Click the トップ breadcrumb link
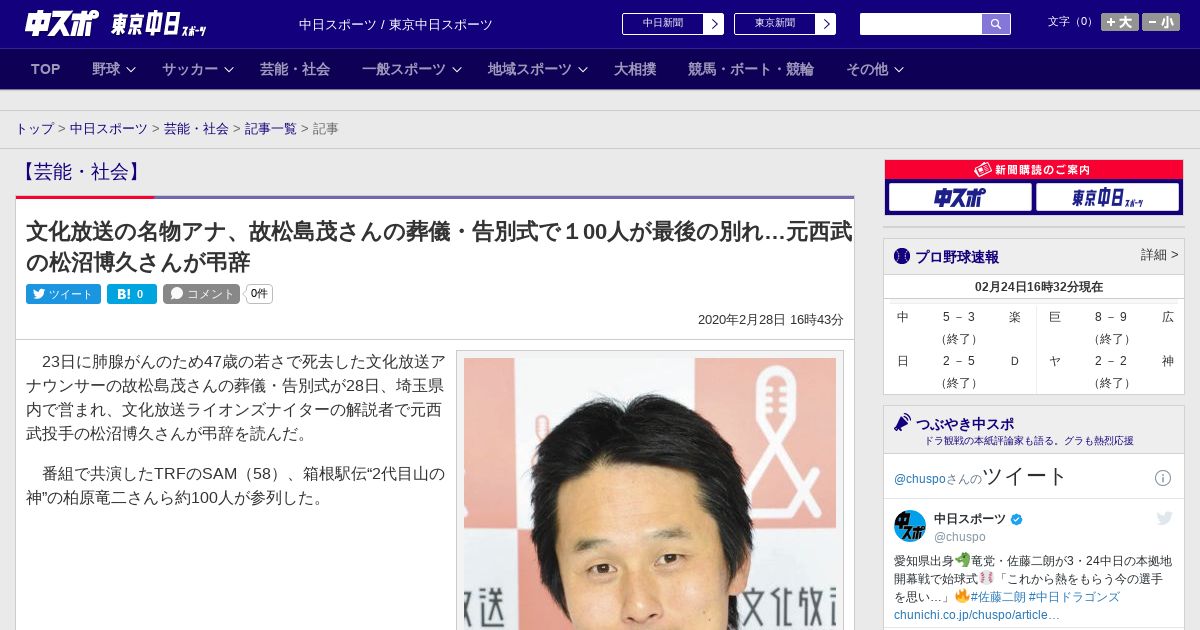 34,129
